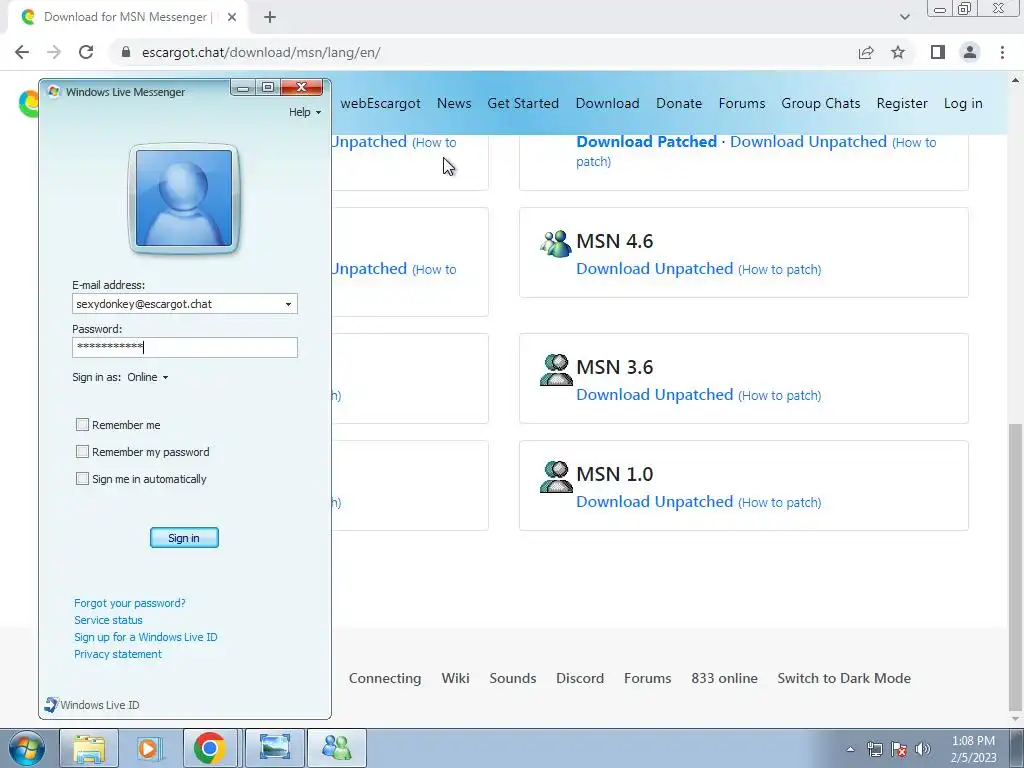
Task: Open Windows Media Player taskbar icon
Action: click(x=150, y=748)
